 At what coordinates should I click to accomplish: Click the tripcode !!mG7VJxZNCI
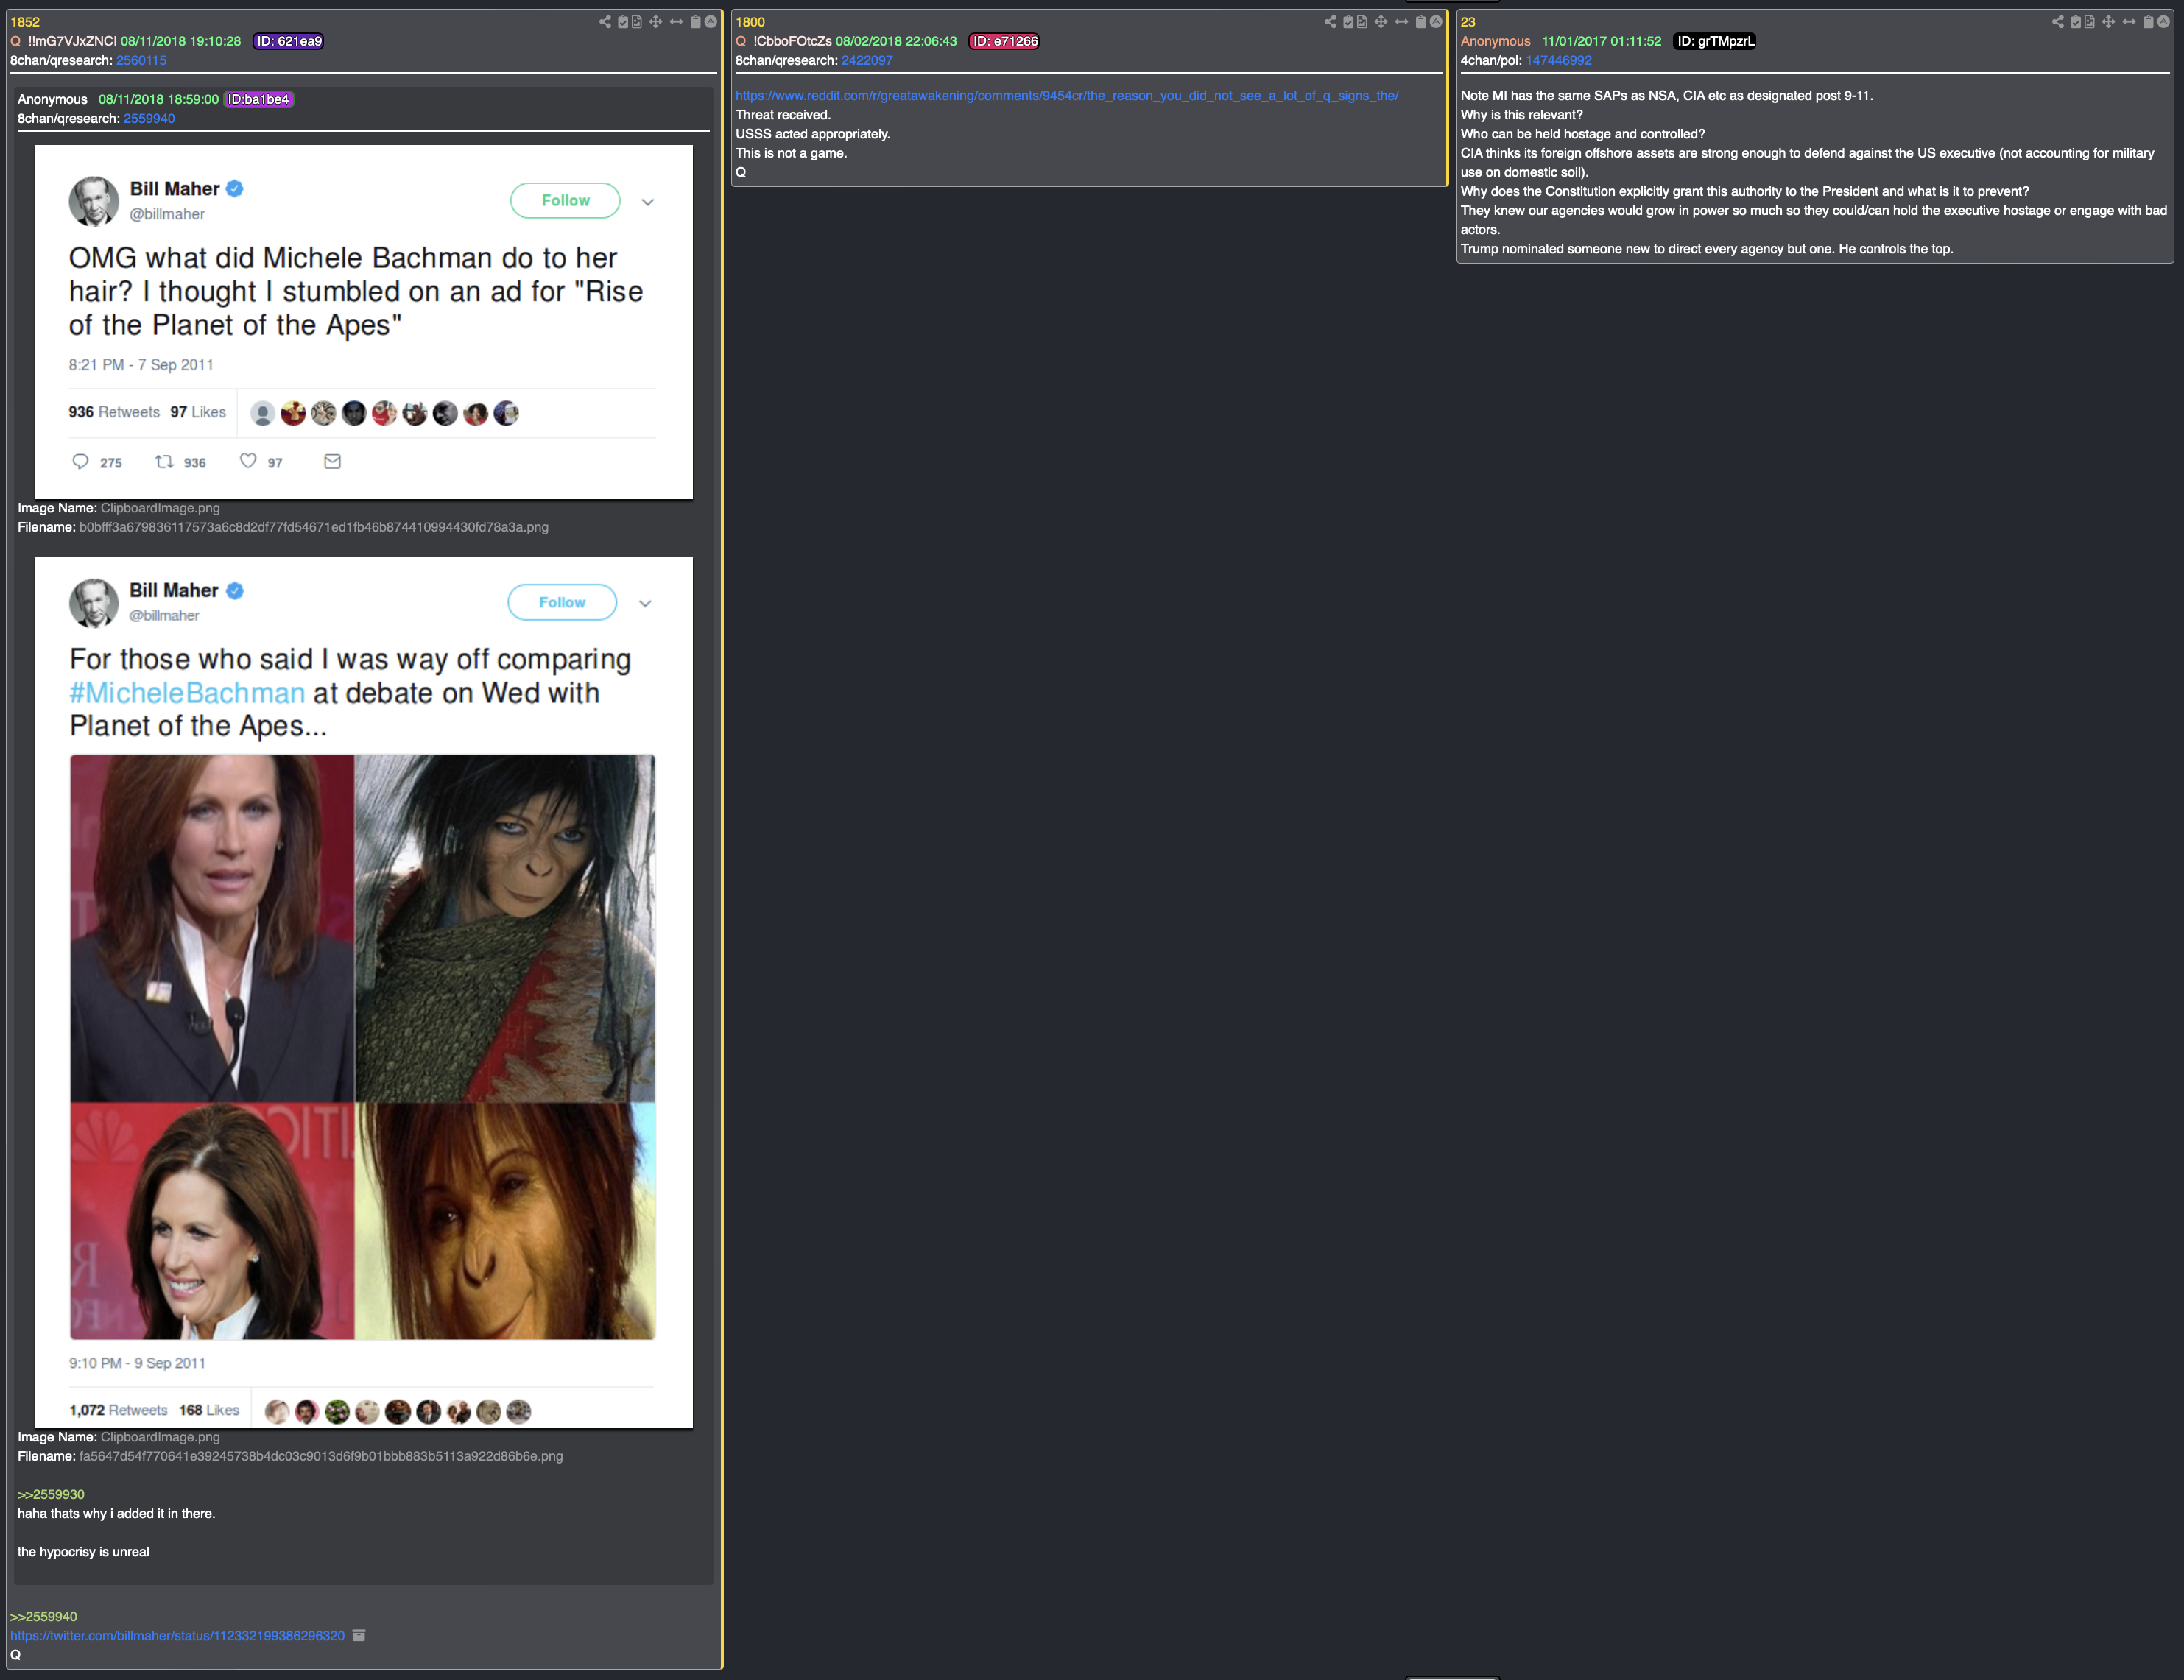pos(72,41)
